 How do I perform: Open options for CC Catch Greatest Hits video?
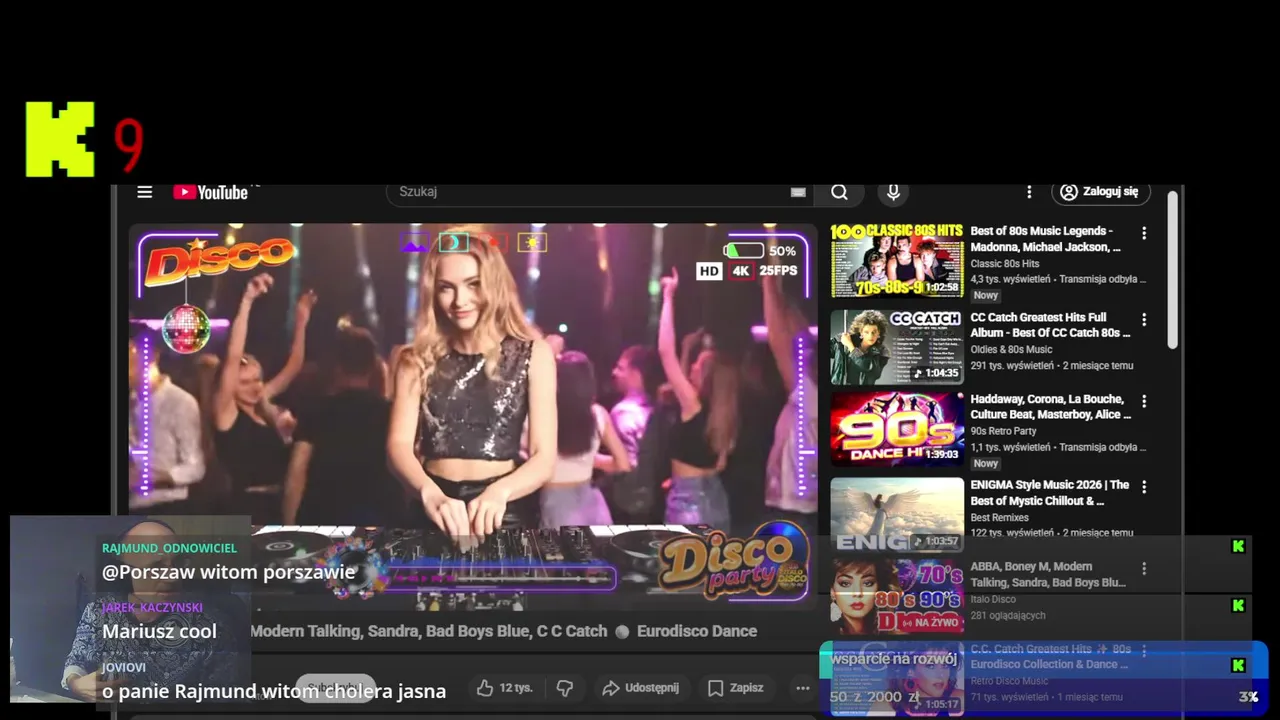click(1144, 319)
